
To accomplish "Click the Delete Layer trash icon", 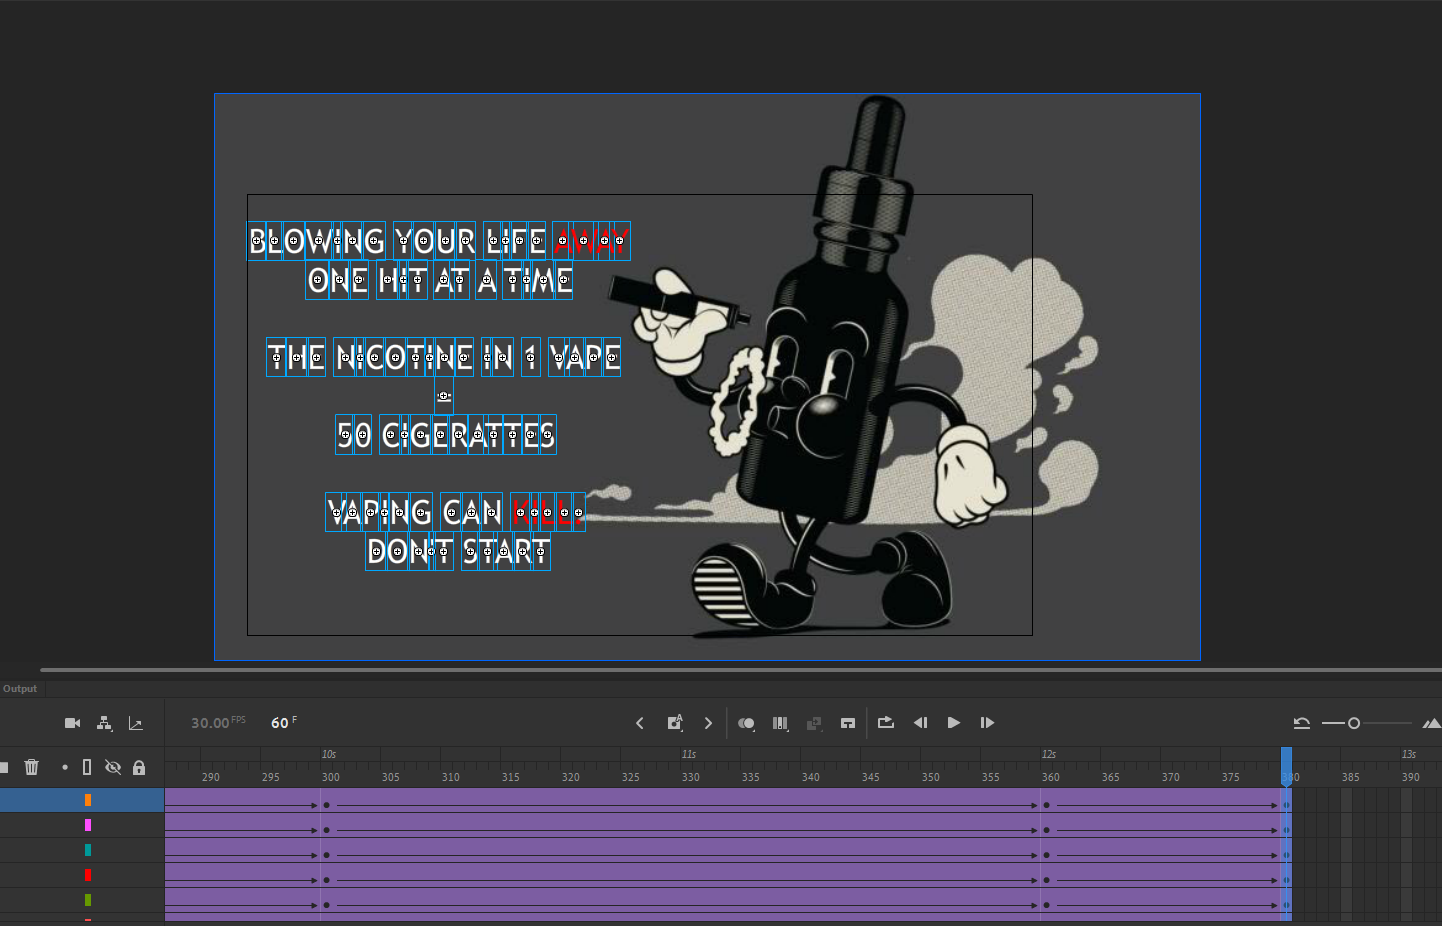I will [32, 767].
